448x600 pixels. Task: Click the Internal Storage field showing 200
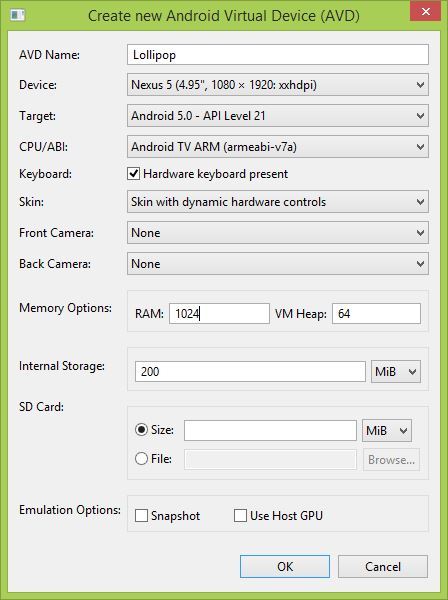(250, 372)
